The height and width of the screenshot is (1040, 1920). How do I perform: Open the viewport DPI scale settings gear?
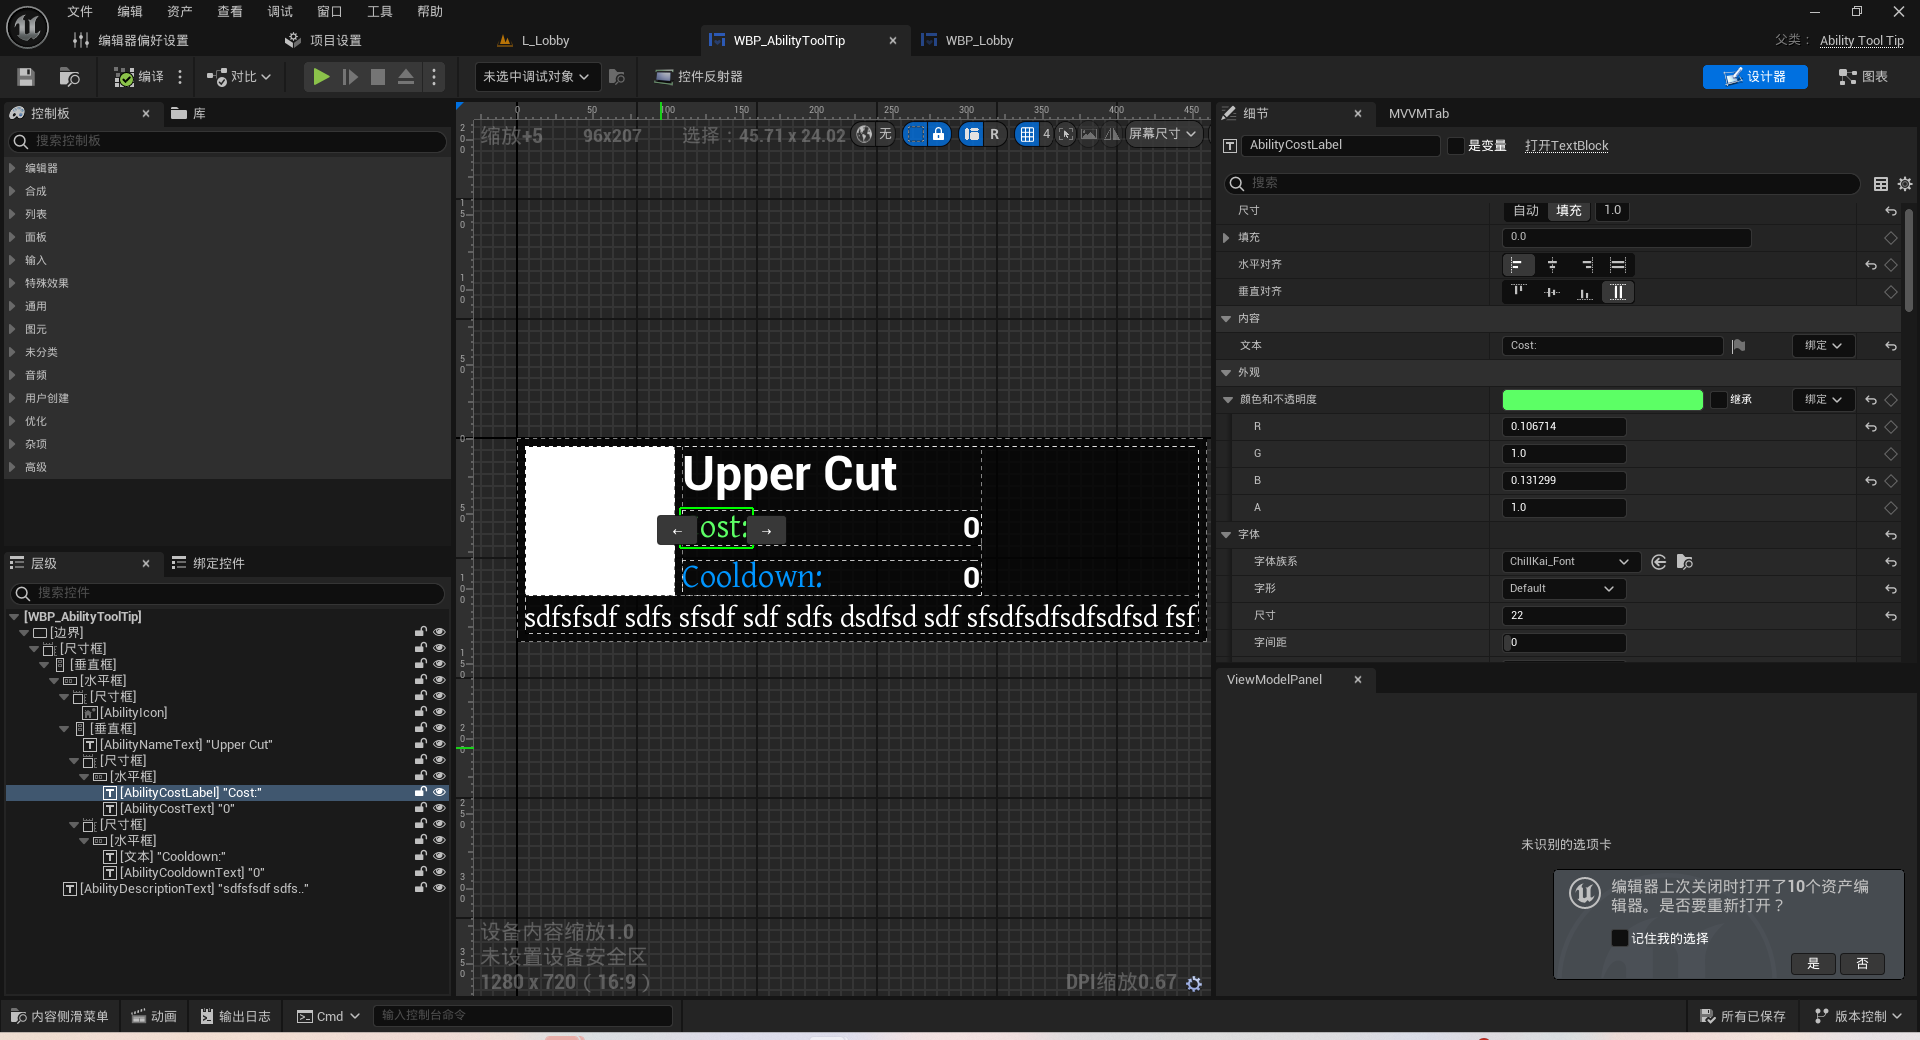[x=1194, y=984]
